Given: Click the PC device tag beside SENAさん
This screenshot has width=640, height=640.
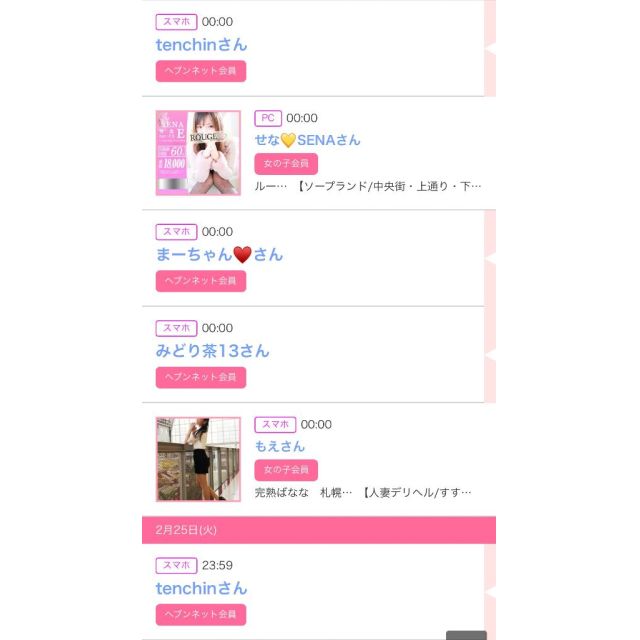Looking at the screenshot, I should (x=268, y=118).
